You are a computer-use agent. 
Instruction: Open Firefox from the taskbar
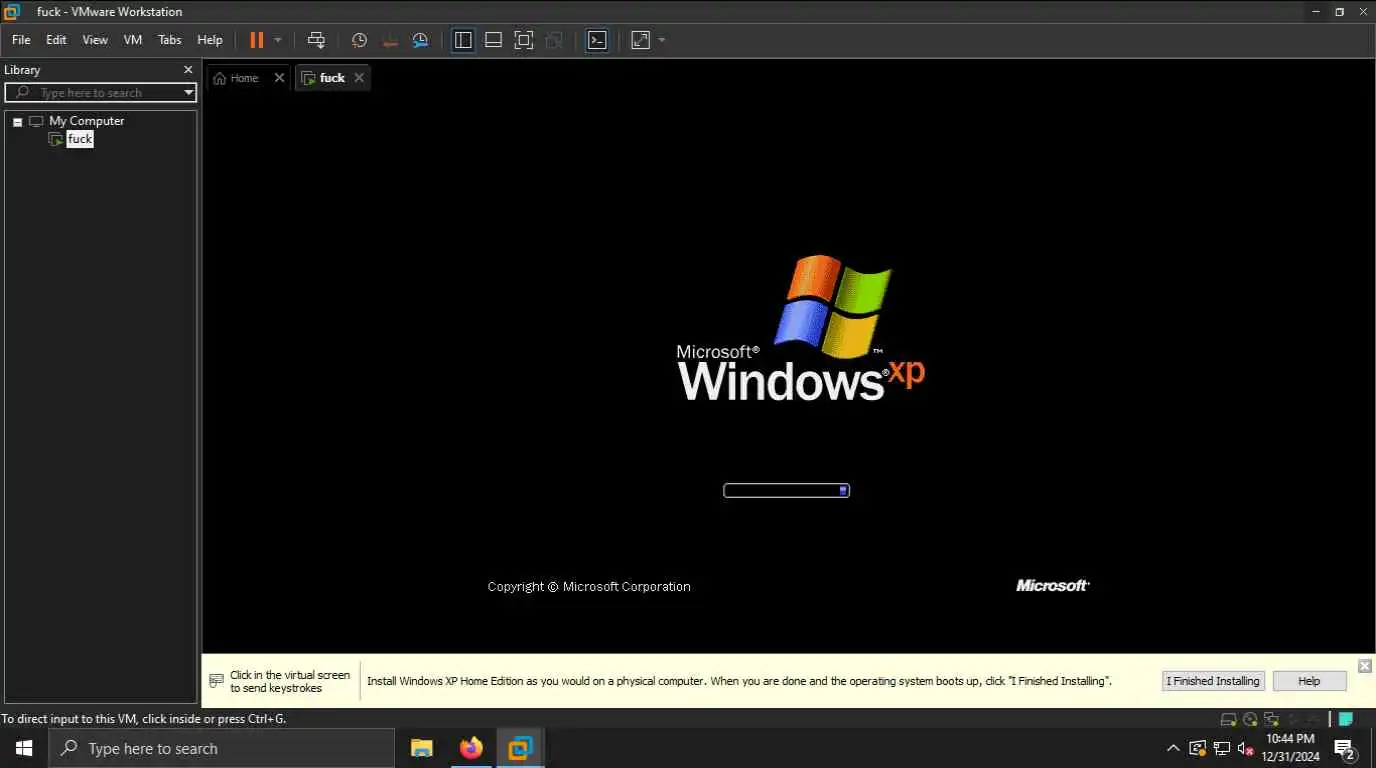click(471, 748)
